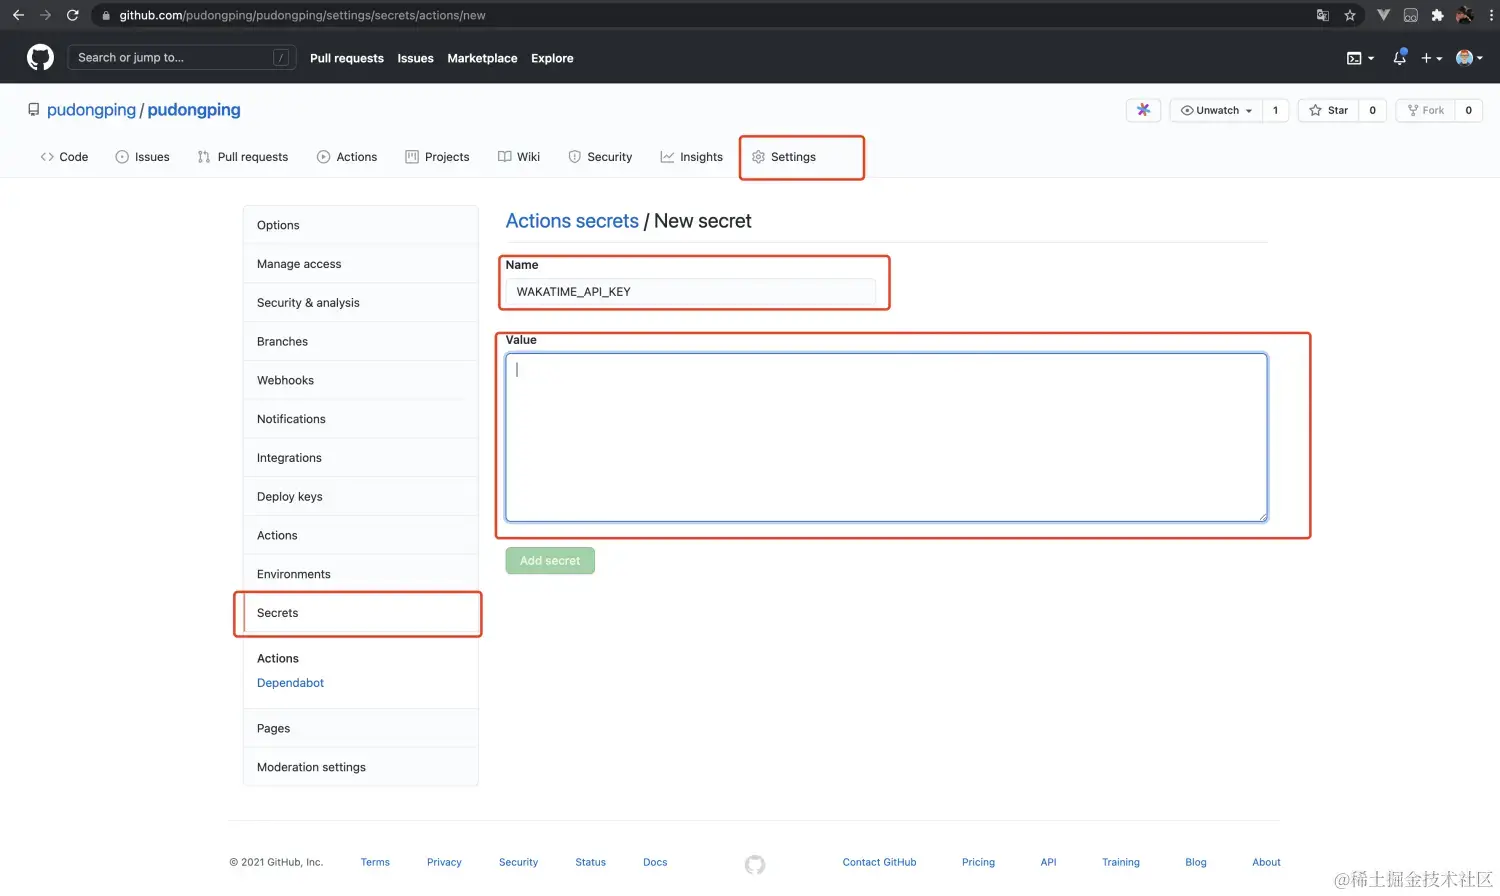The height and width of the screenshot is (896, 1500).
Task: Click the colorful sparkle button near Unwatch
Action: pyautogui.click(x=1143, y=110)
